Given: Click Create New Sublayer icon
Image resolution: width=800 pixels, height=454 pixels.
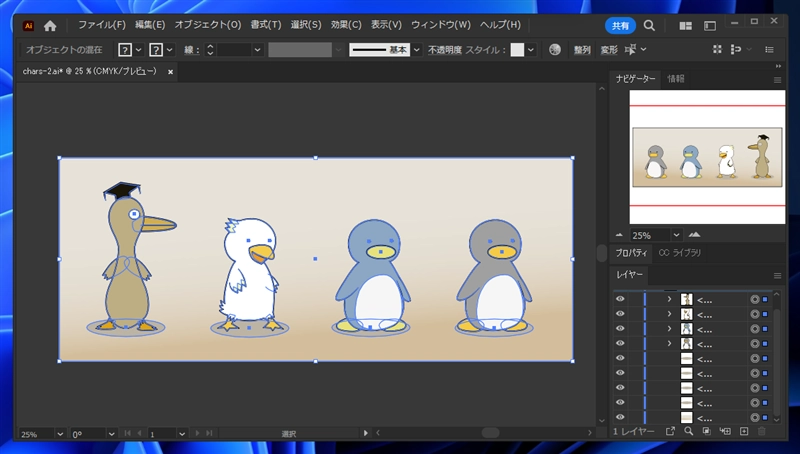Looking at the screenshot, I should point(725,432).
